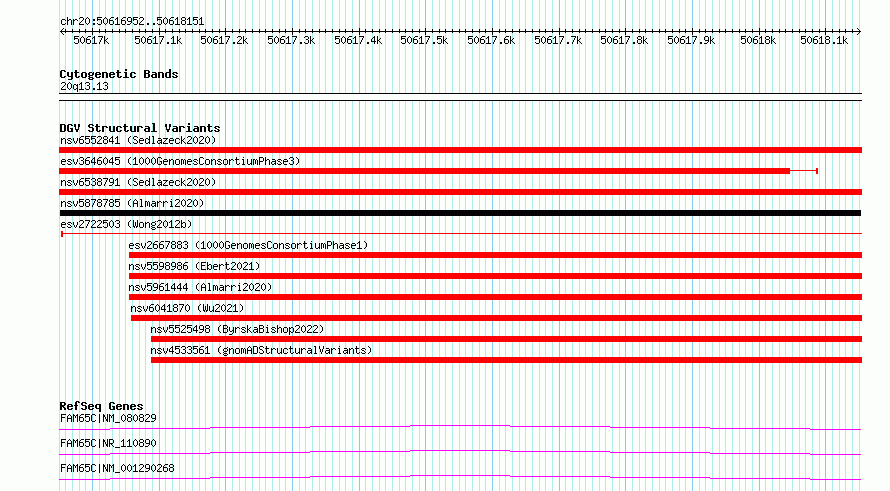Click the DGV Structural Variants track title

pyautogui.click(x=140, y=128)
